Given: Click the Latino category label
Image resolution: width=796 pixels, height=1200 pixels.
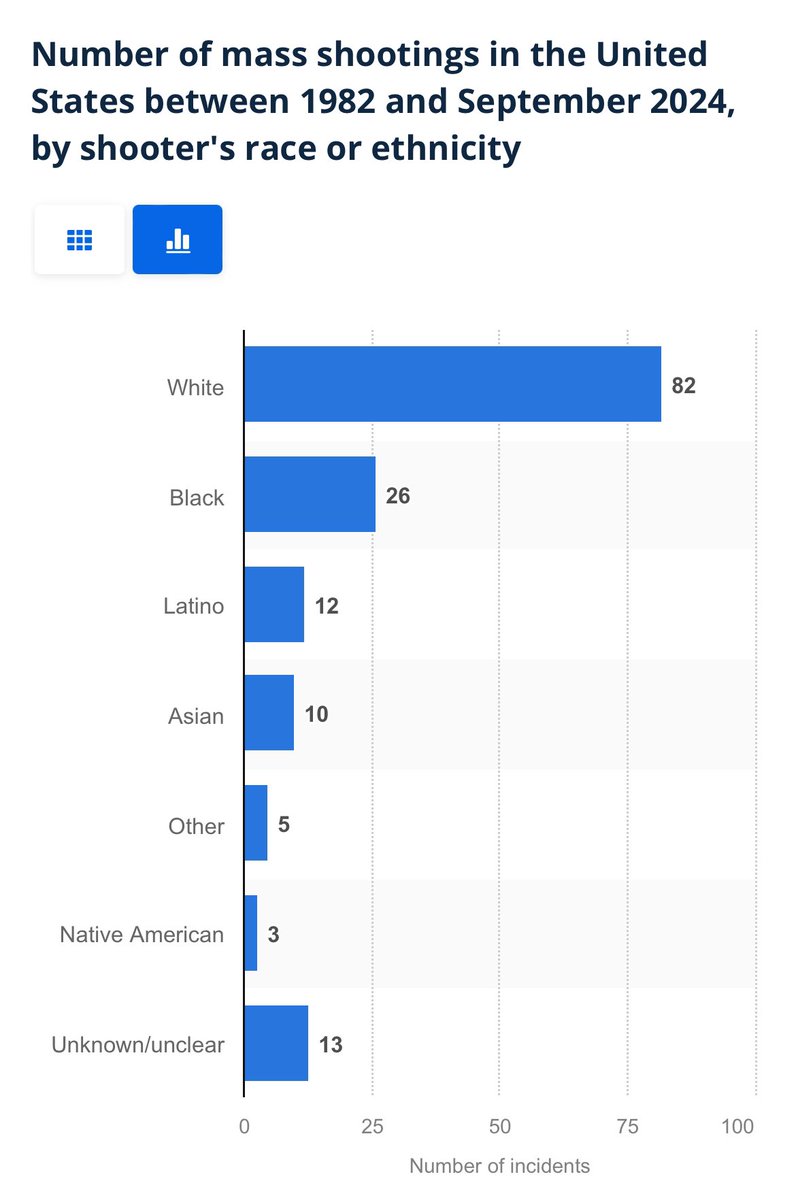Looking at the screenshot, I should point(194,606).
